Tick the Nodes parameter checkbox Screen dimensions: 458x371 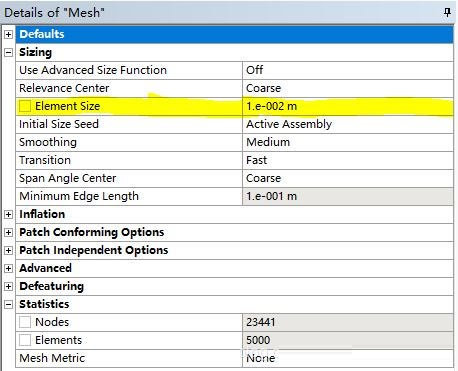click(x=25, y=322)
